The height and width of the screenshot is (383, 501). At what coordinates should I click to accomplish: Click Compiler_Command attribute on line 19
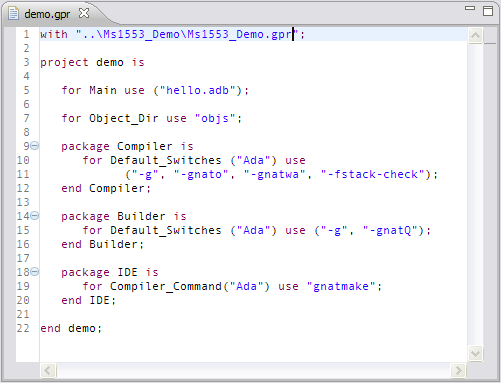166,286
